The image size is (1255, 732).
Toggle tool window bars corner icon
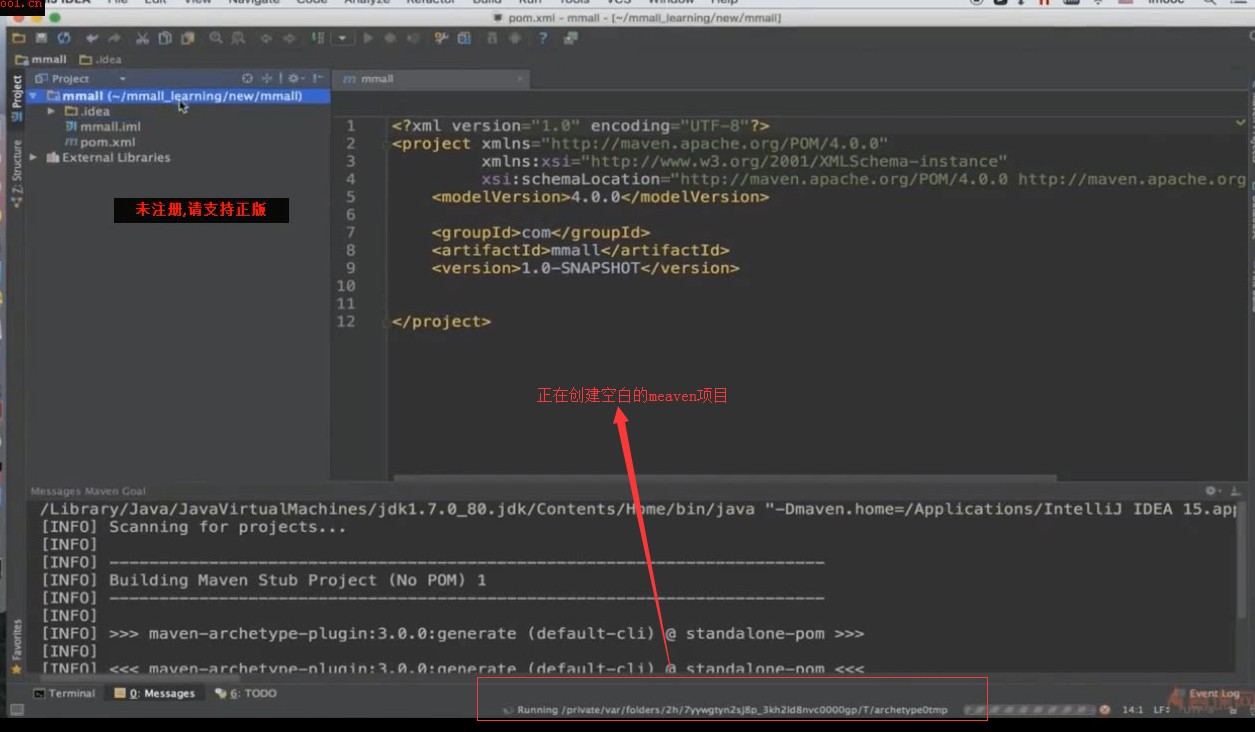click(x=16, y=710)
